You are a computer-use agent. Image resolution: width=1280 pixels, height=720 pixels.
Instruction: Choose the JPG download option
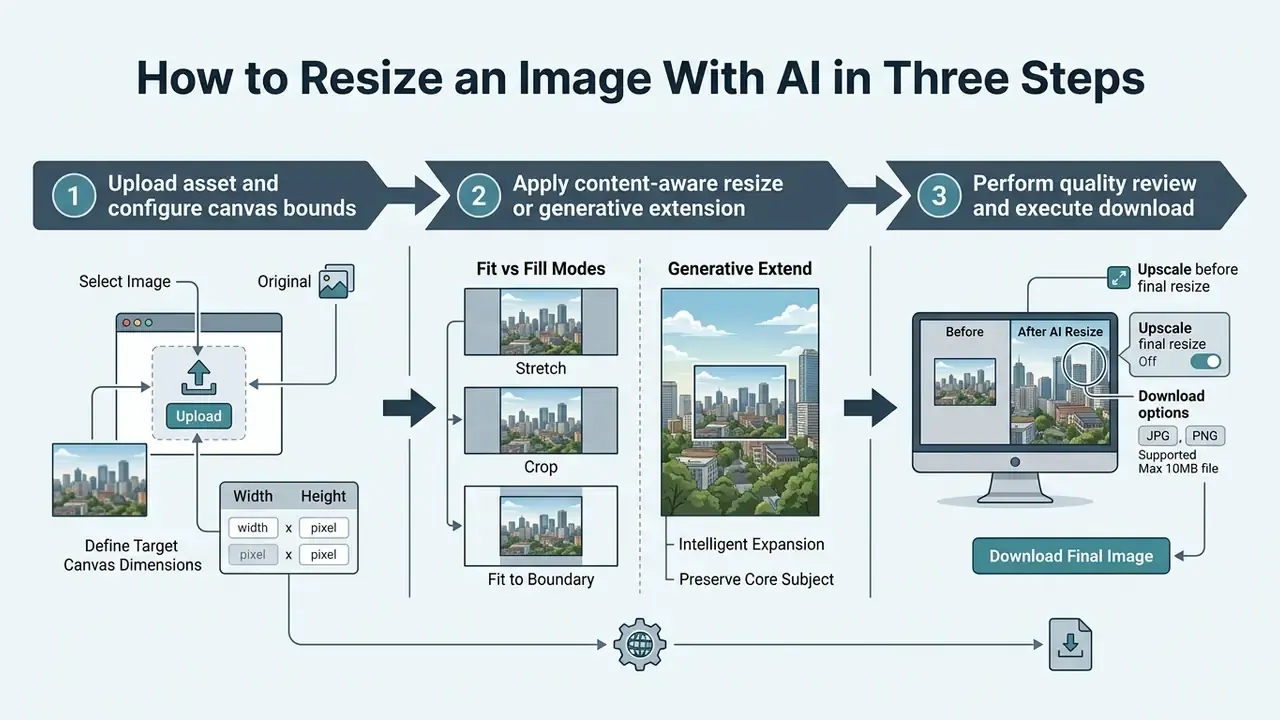point(1158,436)
